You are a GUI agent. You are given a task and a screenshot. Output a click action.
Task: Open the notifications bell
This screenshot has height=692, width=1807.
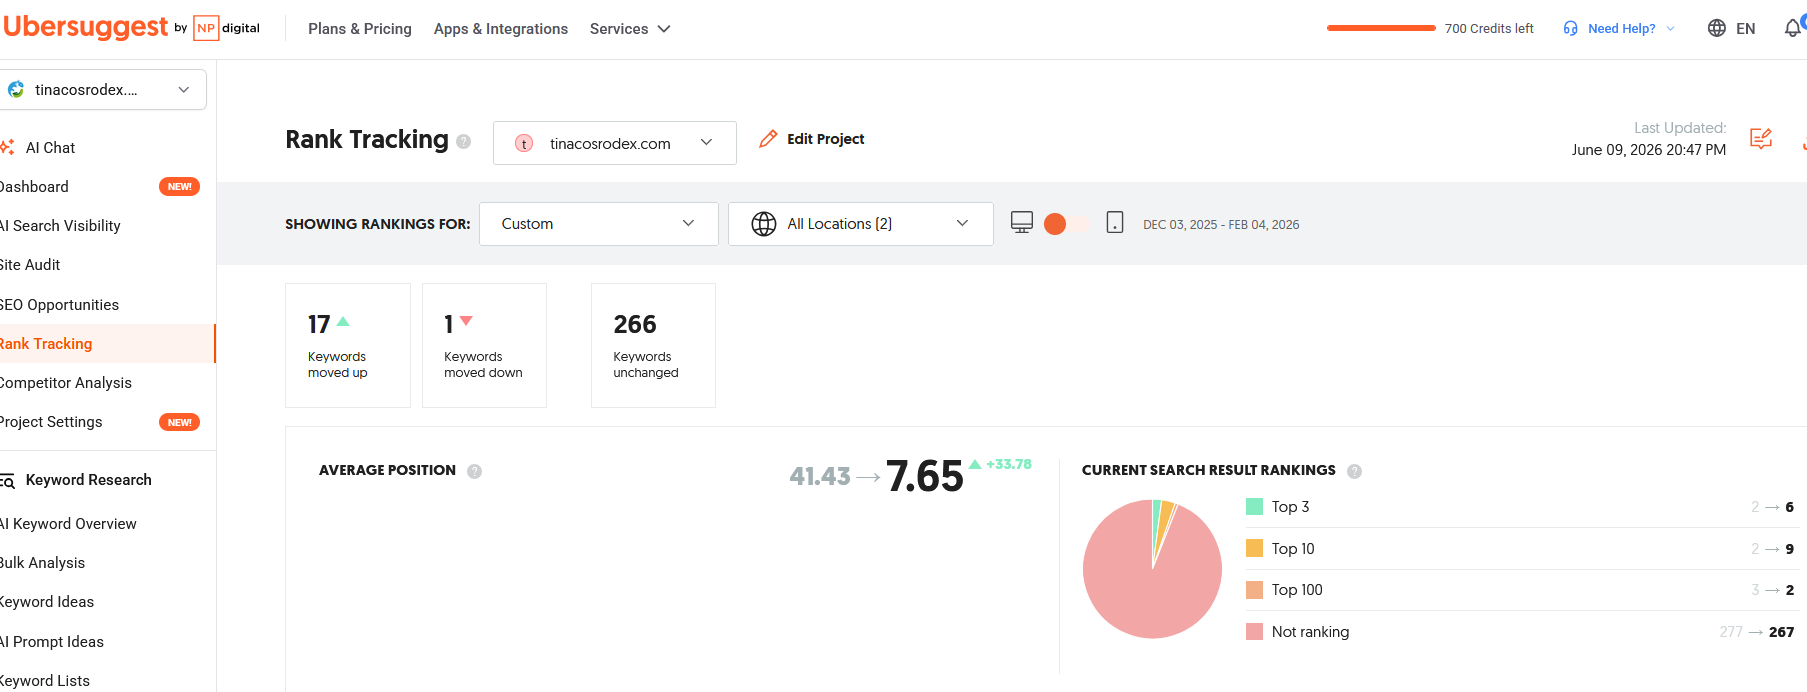coord(1793,28)
